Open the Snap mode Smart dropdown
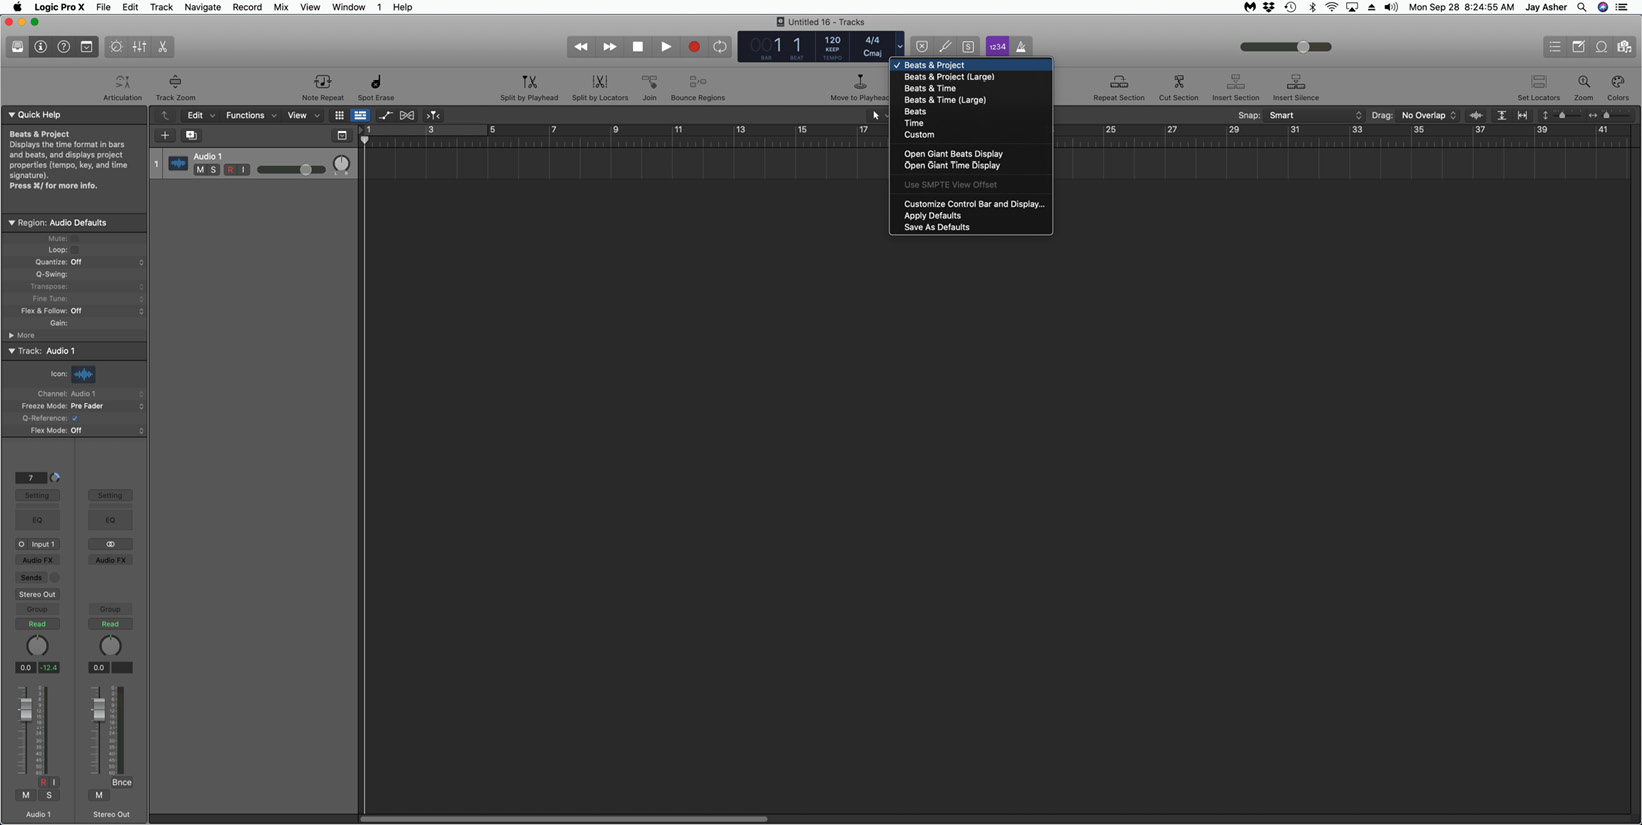 1315,115
